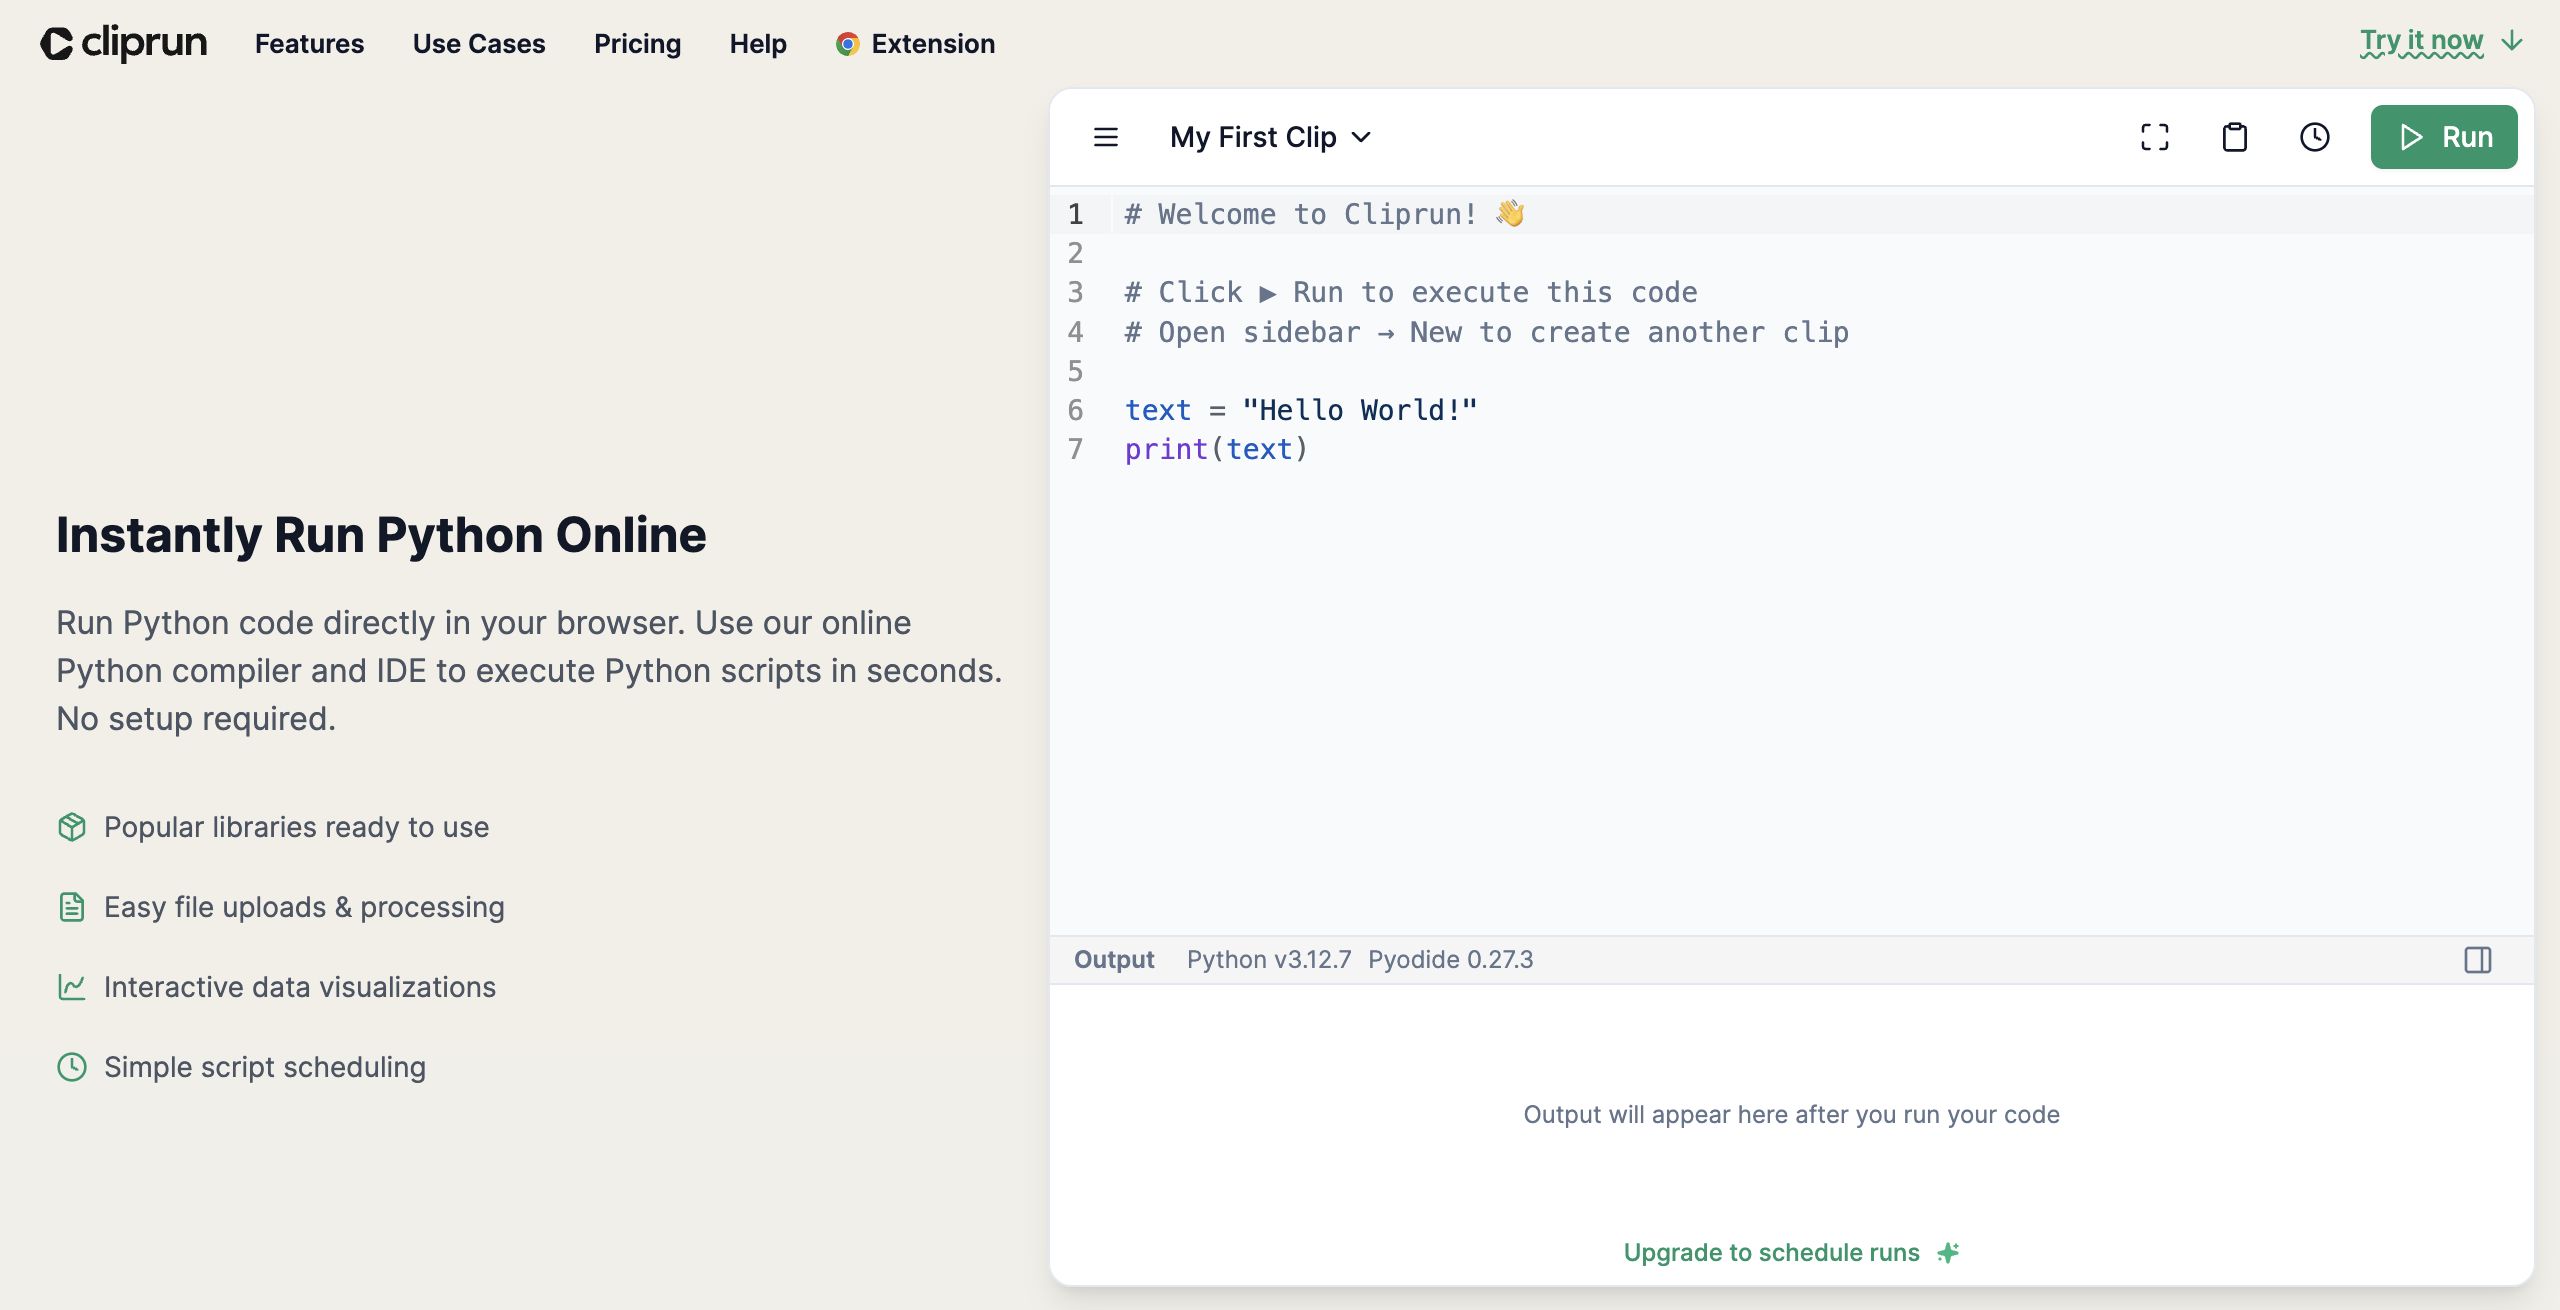Open the Features menu

pos(309,44)
